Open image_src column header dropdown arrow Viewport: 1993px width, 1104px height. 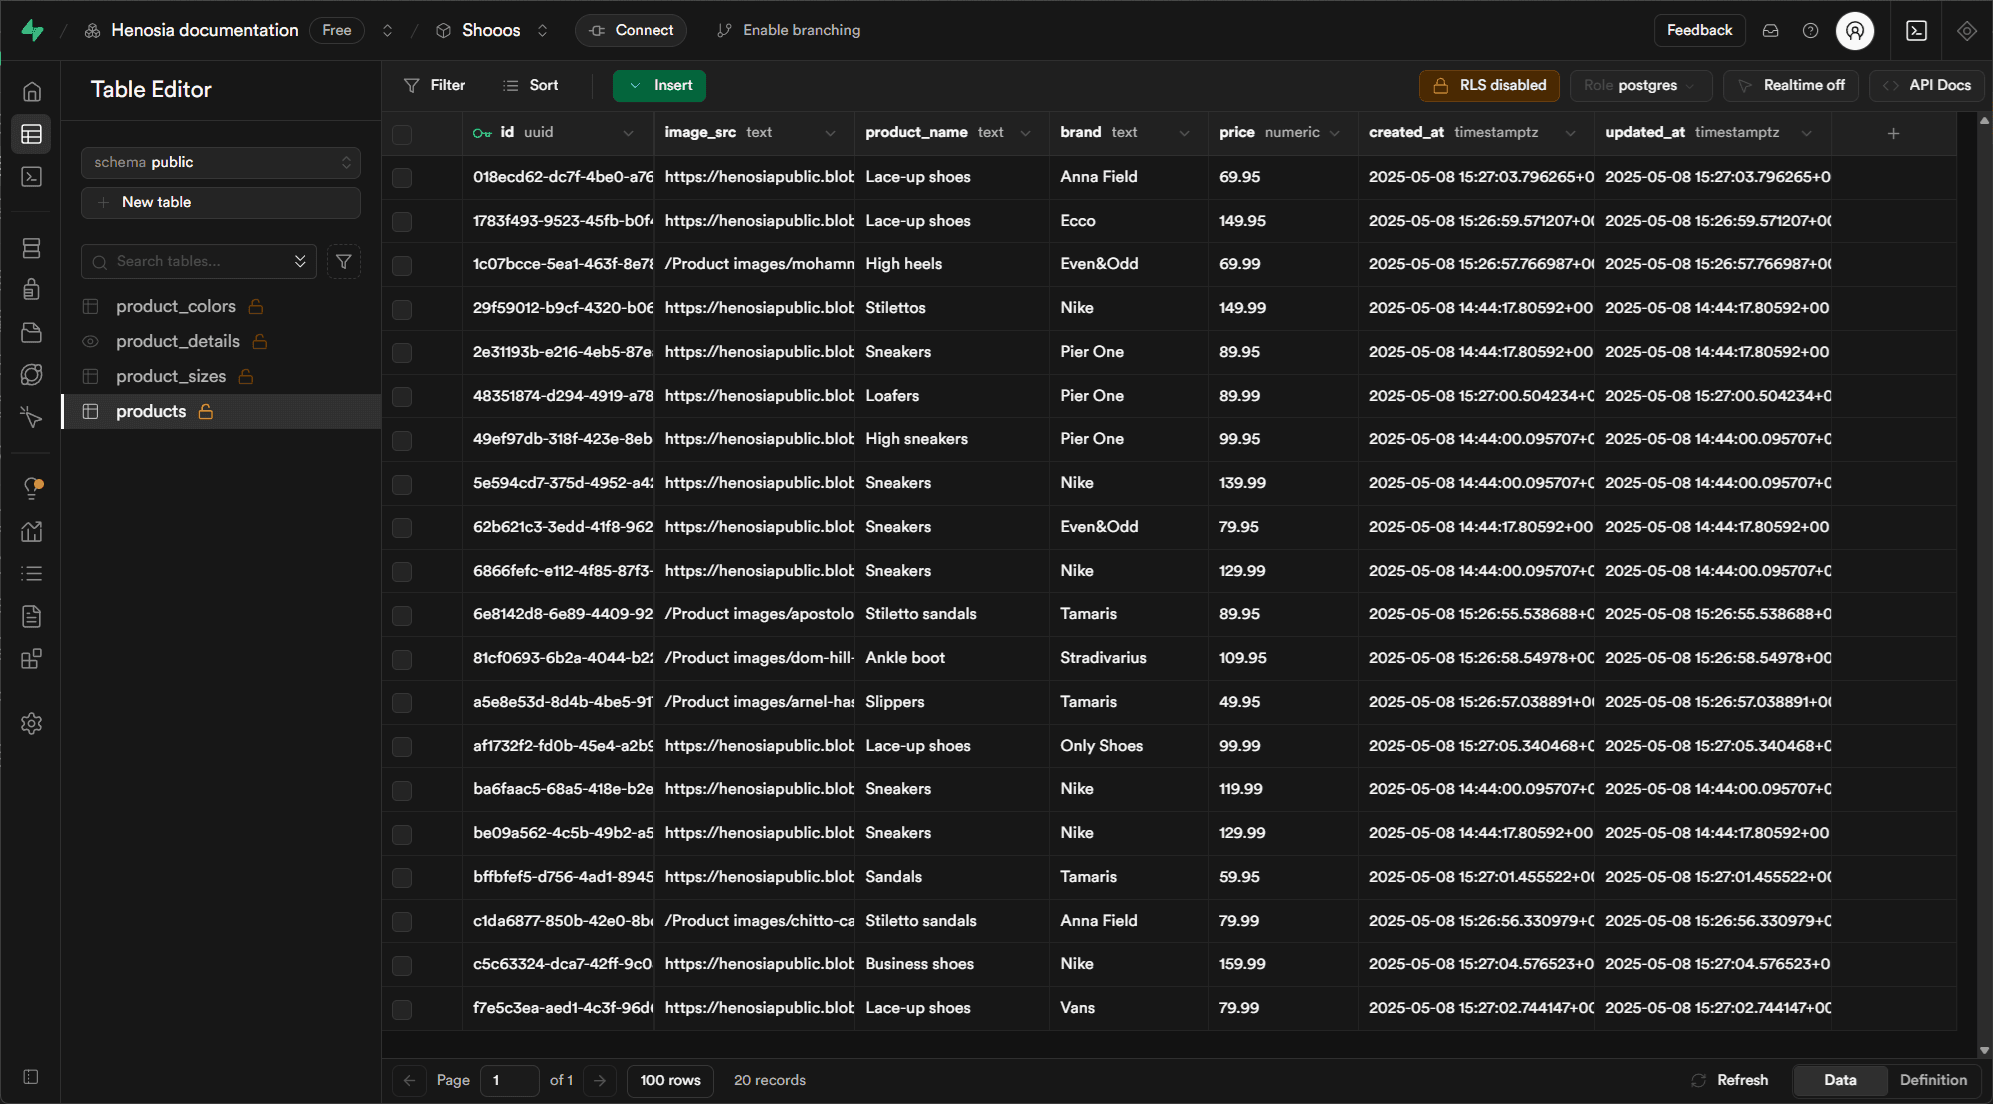[x=830, y=133]
